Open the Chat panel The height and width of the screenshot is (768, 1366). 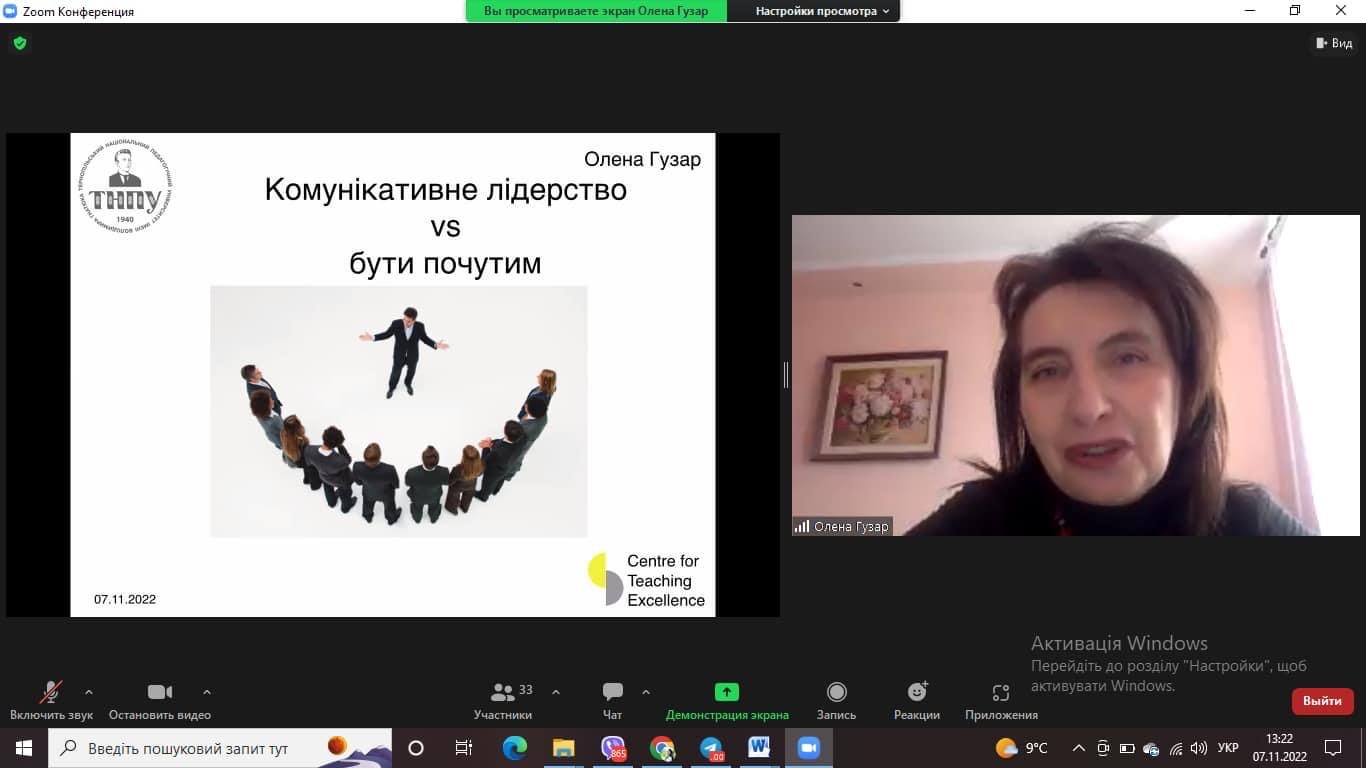point(613,692)
